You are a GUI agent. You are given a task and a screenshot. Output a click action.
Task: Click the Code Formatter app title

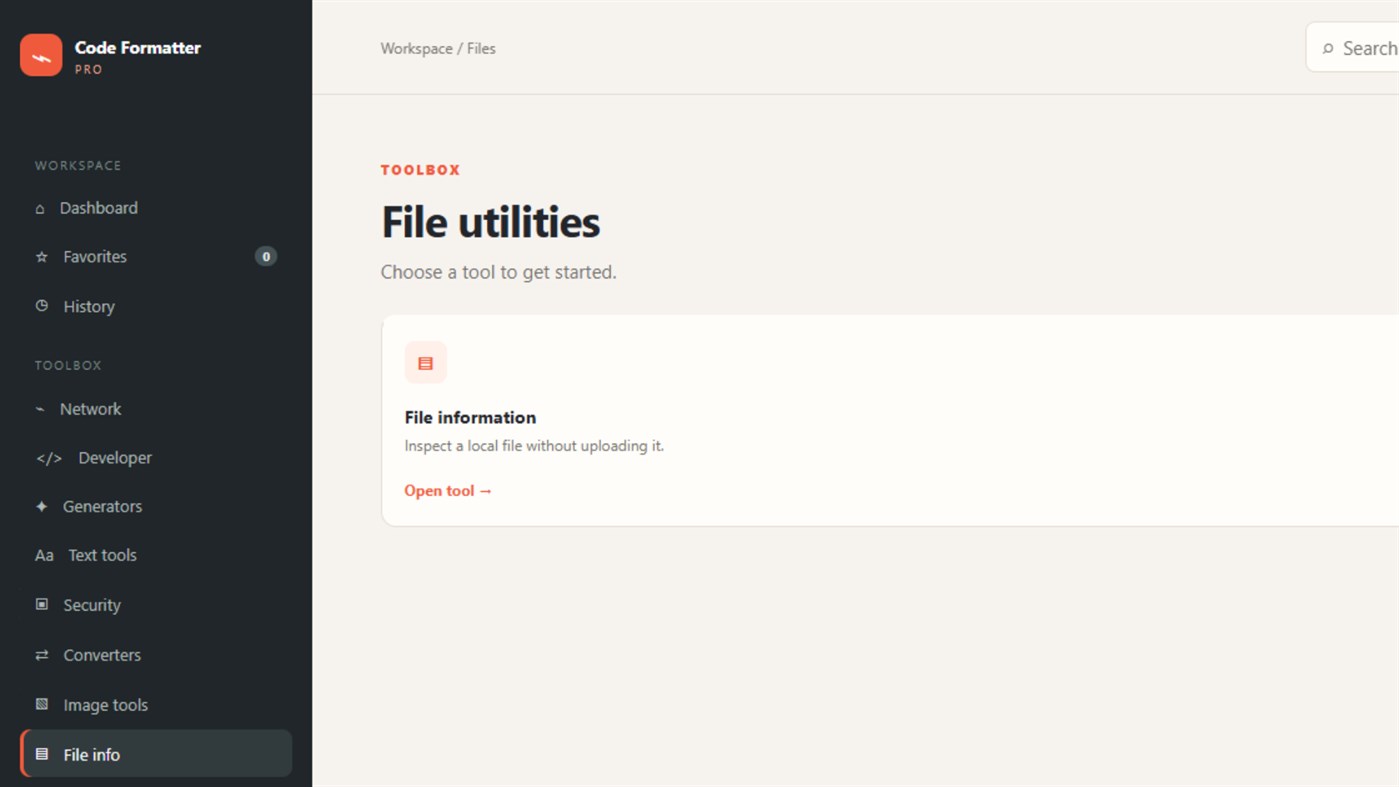[x=138, y=47]
